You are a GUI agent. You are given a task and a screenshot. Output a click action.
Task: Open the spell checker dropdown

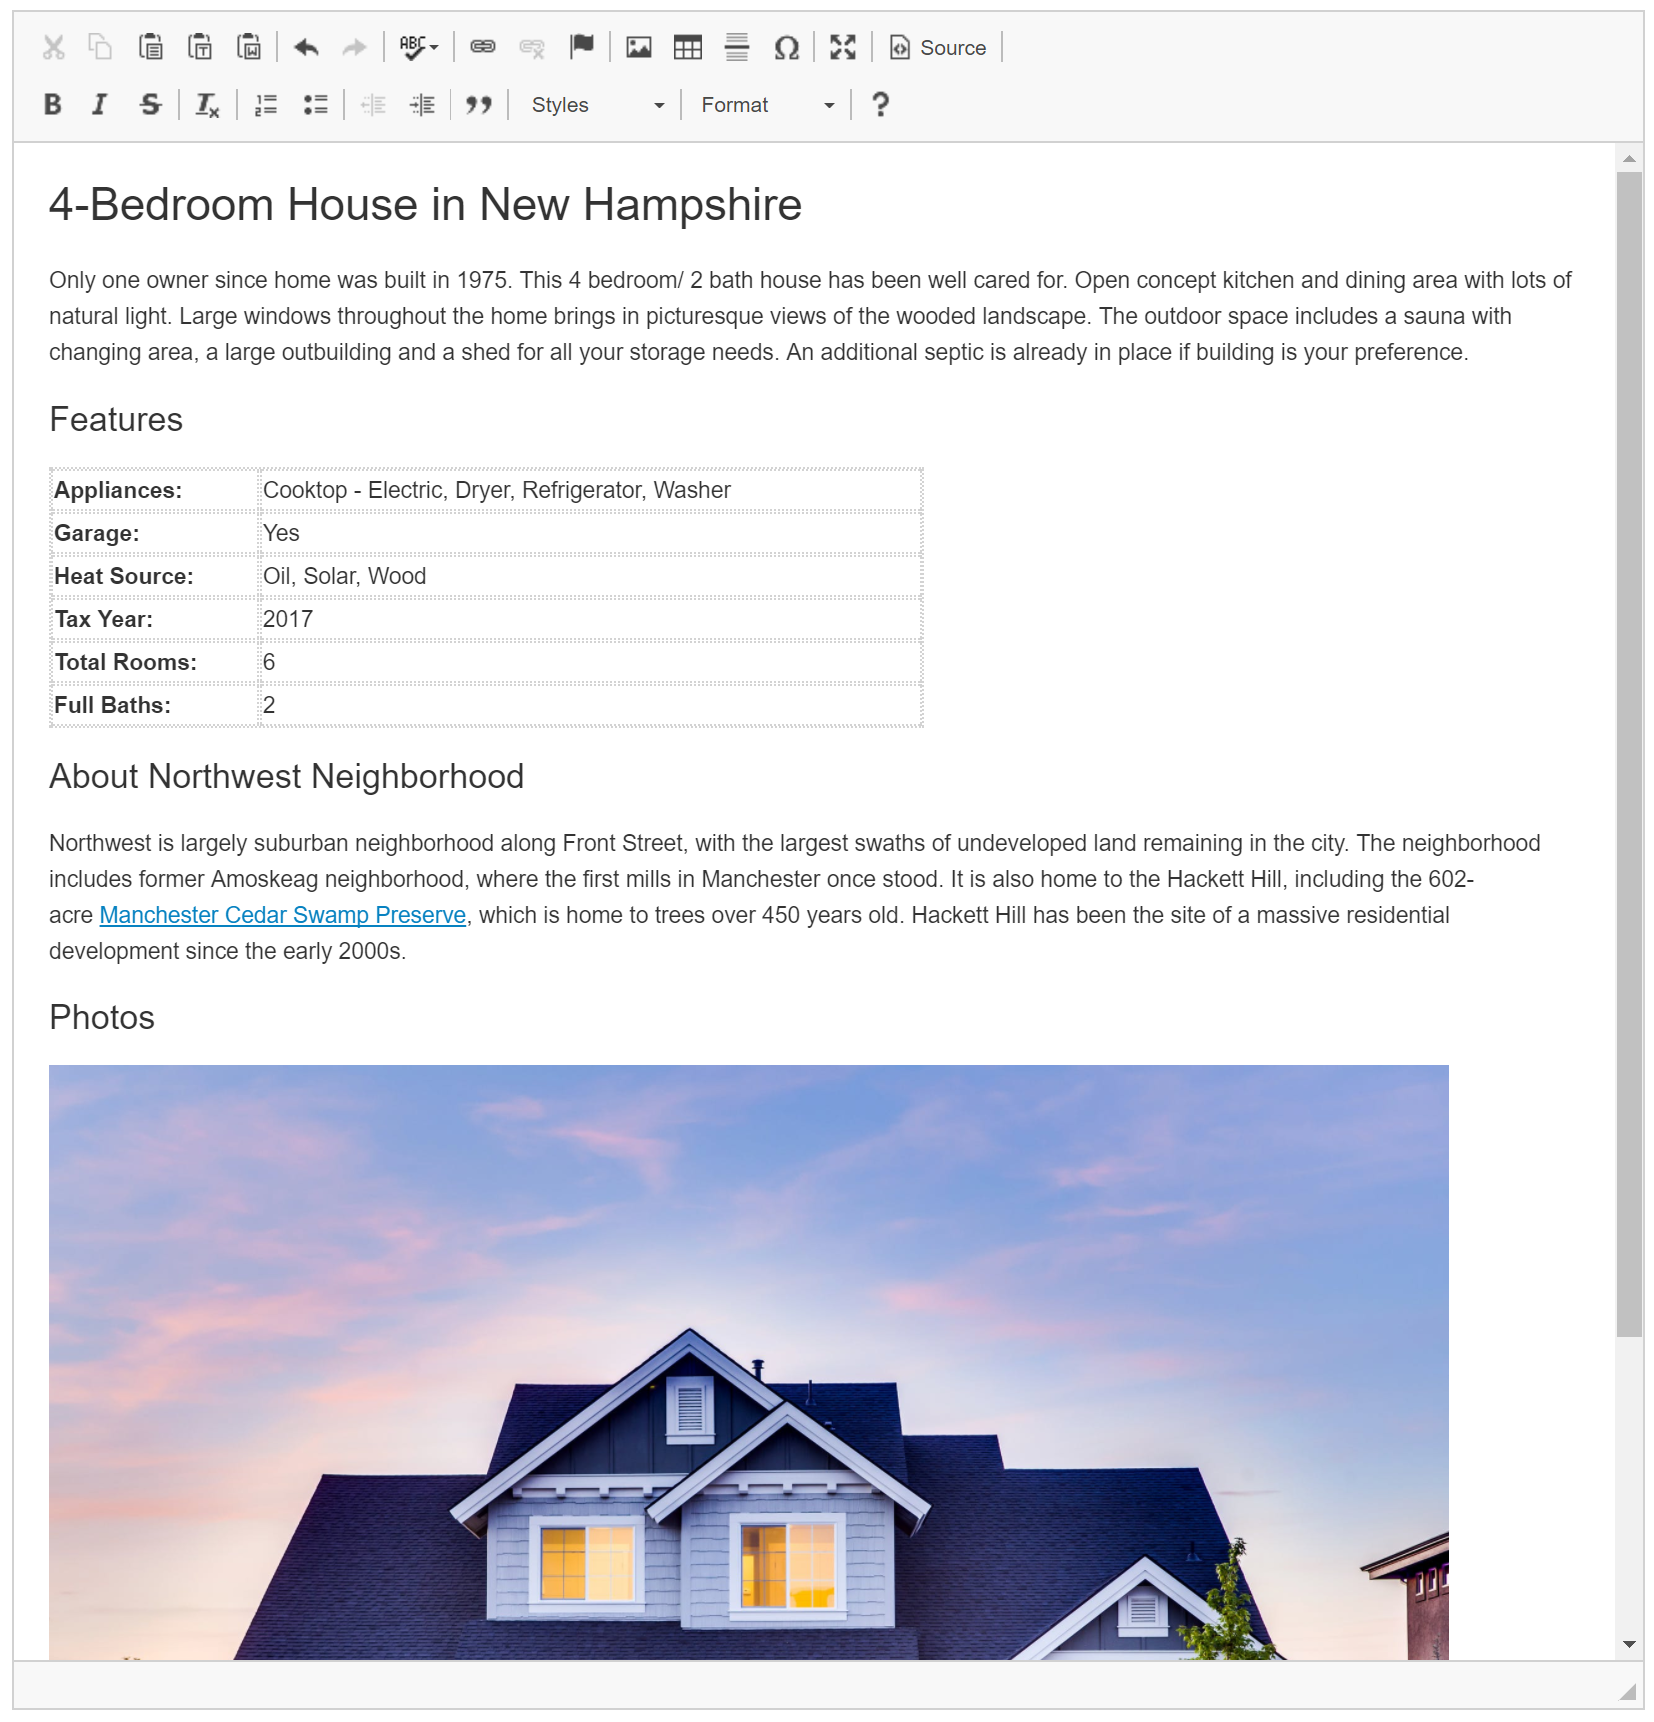coord(418,47)
